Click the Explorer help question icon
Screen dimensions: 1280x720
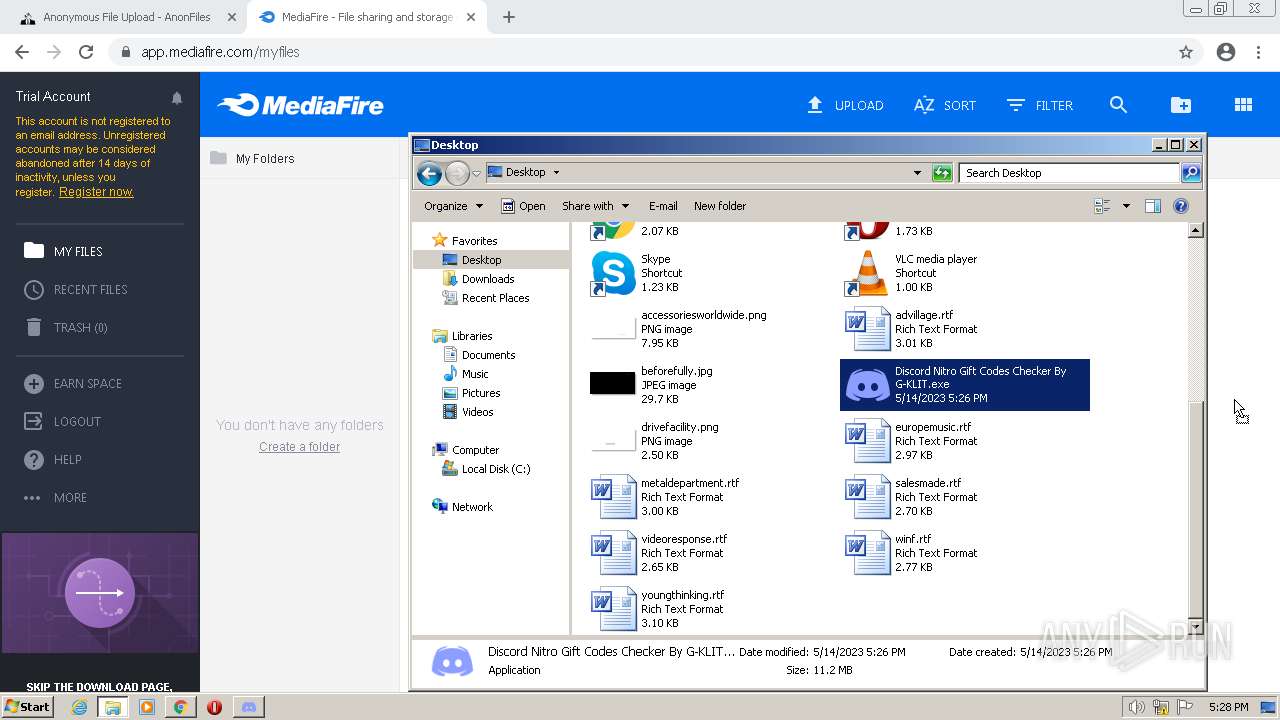(1181, 206)
